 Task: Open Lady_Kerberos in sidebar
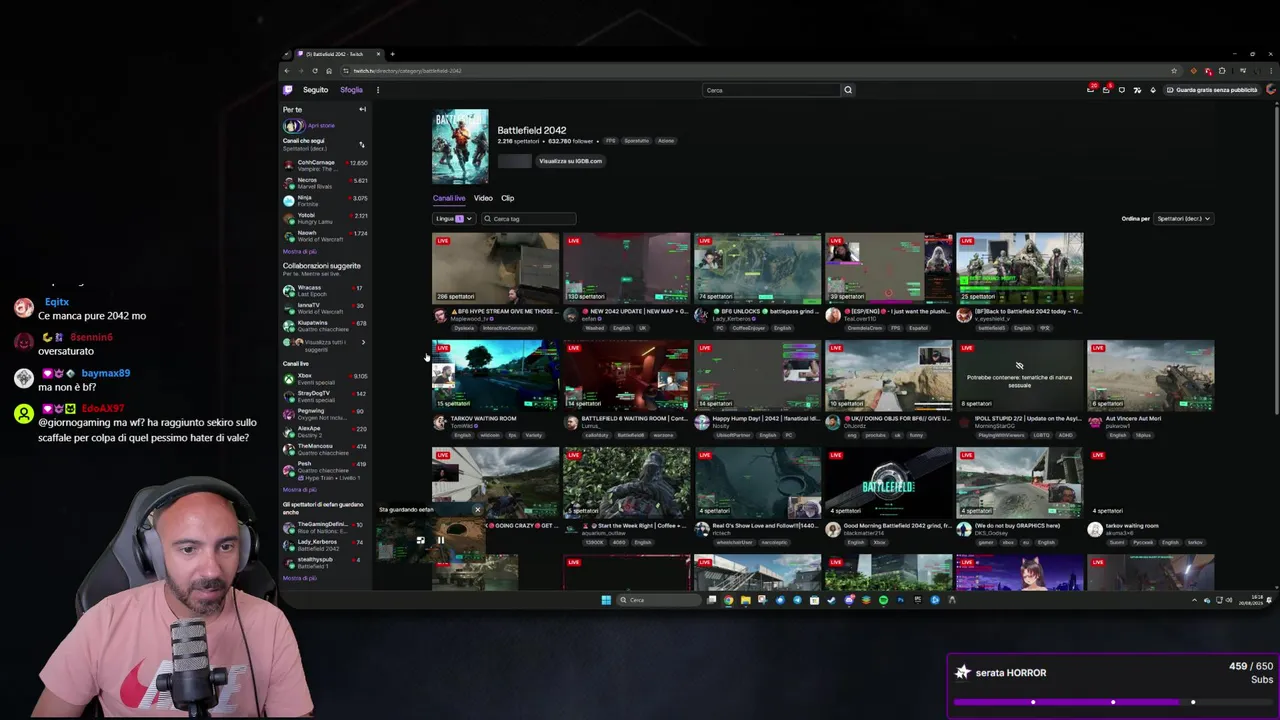point(325,545)
